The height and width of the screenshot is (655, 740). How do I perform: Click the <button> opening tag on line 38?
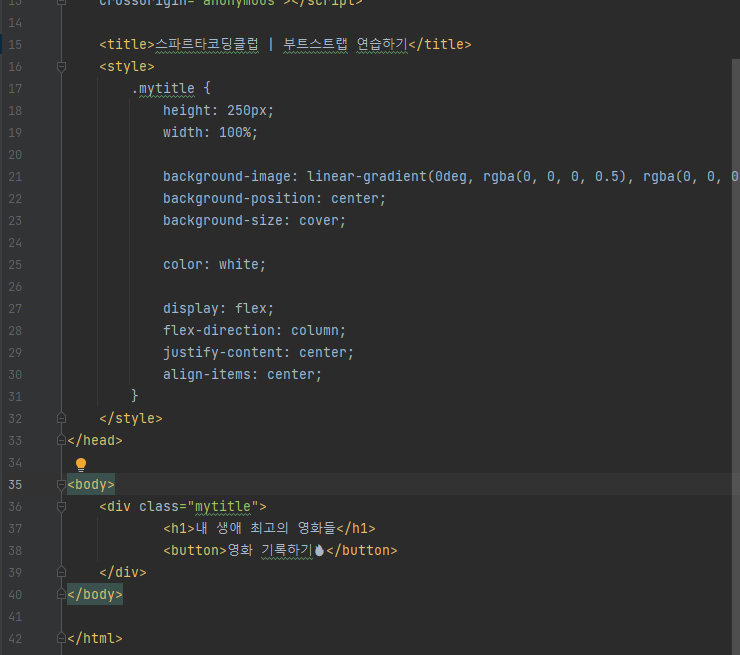coord(195,551)
